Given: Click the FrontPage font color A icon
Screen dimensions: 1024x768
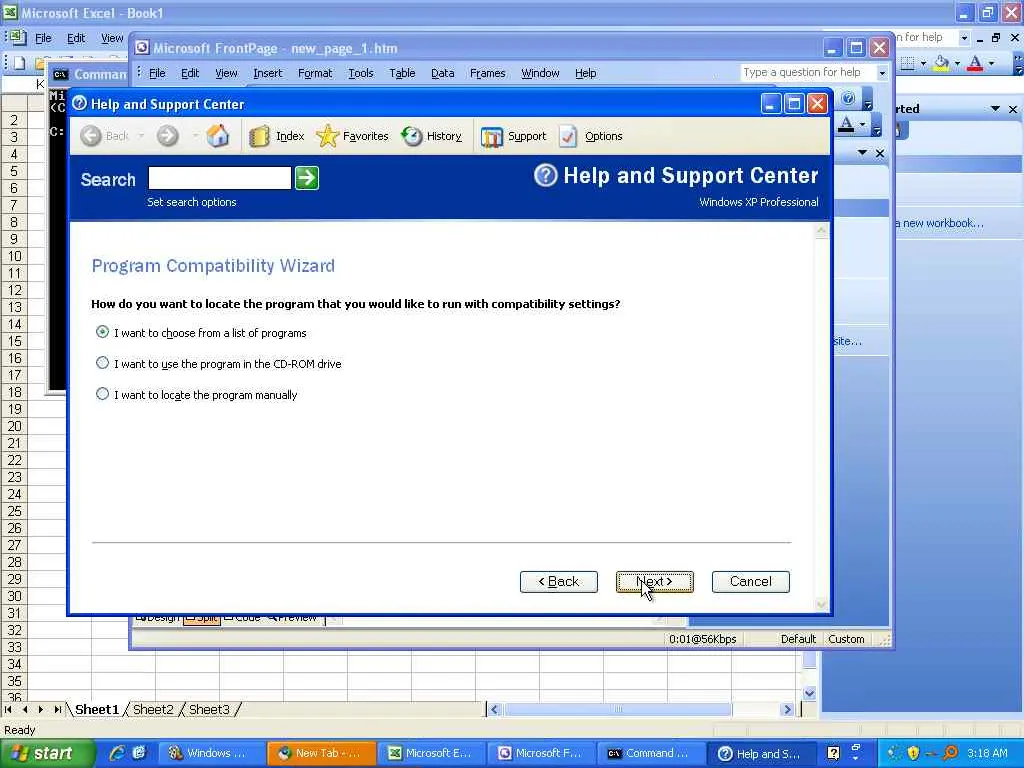Looking at the screenshot, I should (x=846, y=124).
